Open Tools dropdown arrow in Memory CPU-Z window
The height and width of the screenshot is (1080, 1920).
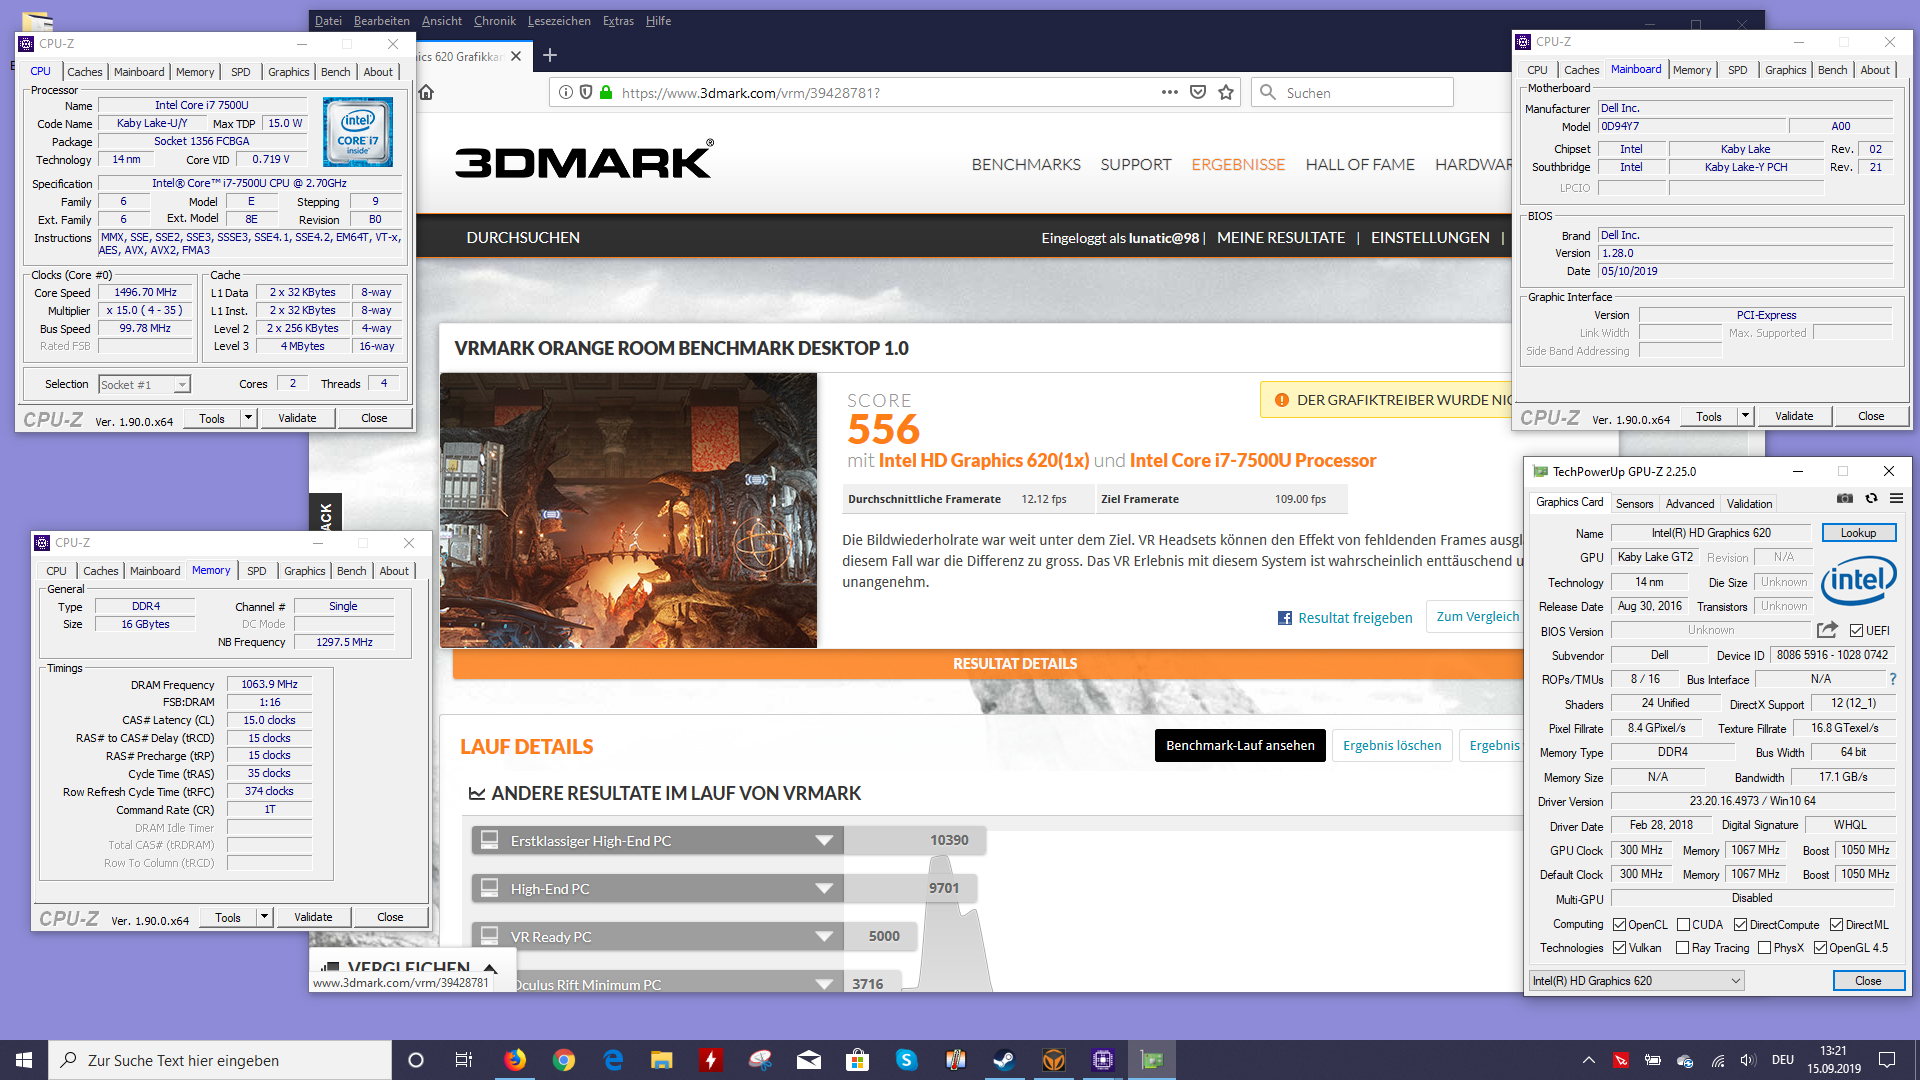[x=265, y=917]
